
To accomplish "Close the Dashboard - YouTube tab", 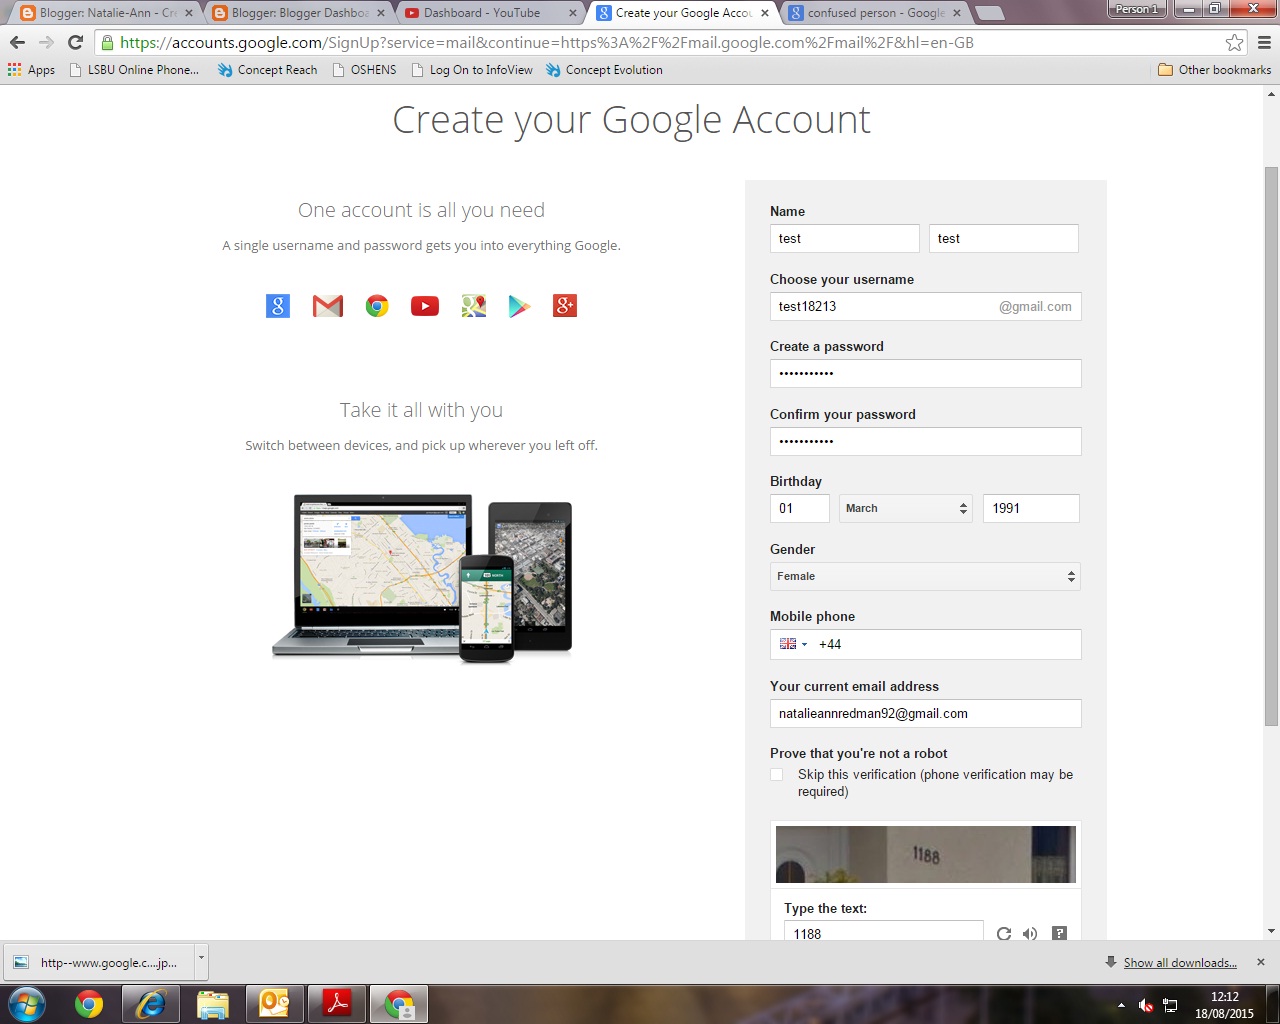I will click(573, 14).
